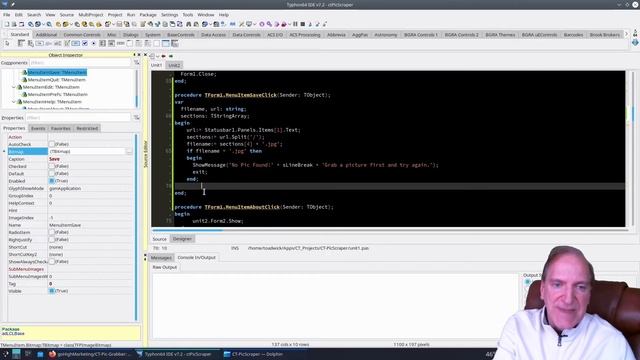Open the Tools menu
Image resolution: width=640 pixels, height=360 pixels.
pyautogui.click(x=188, y=15)
